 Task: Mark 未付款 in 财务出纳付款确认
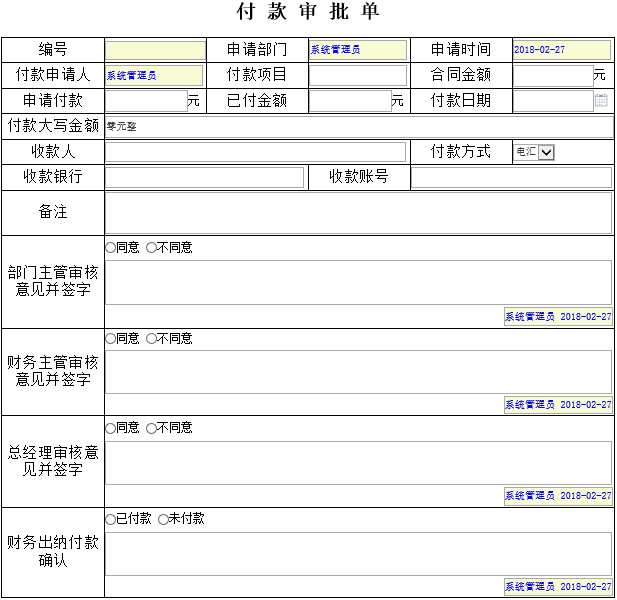pos(164,519)
